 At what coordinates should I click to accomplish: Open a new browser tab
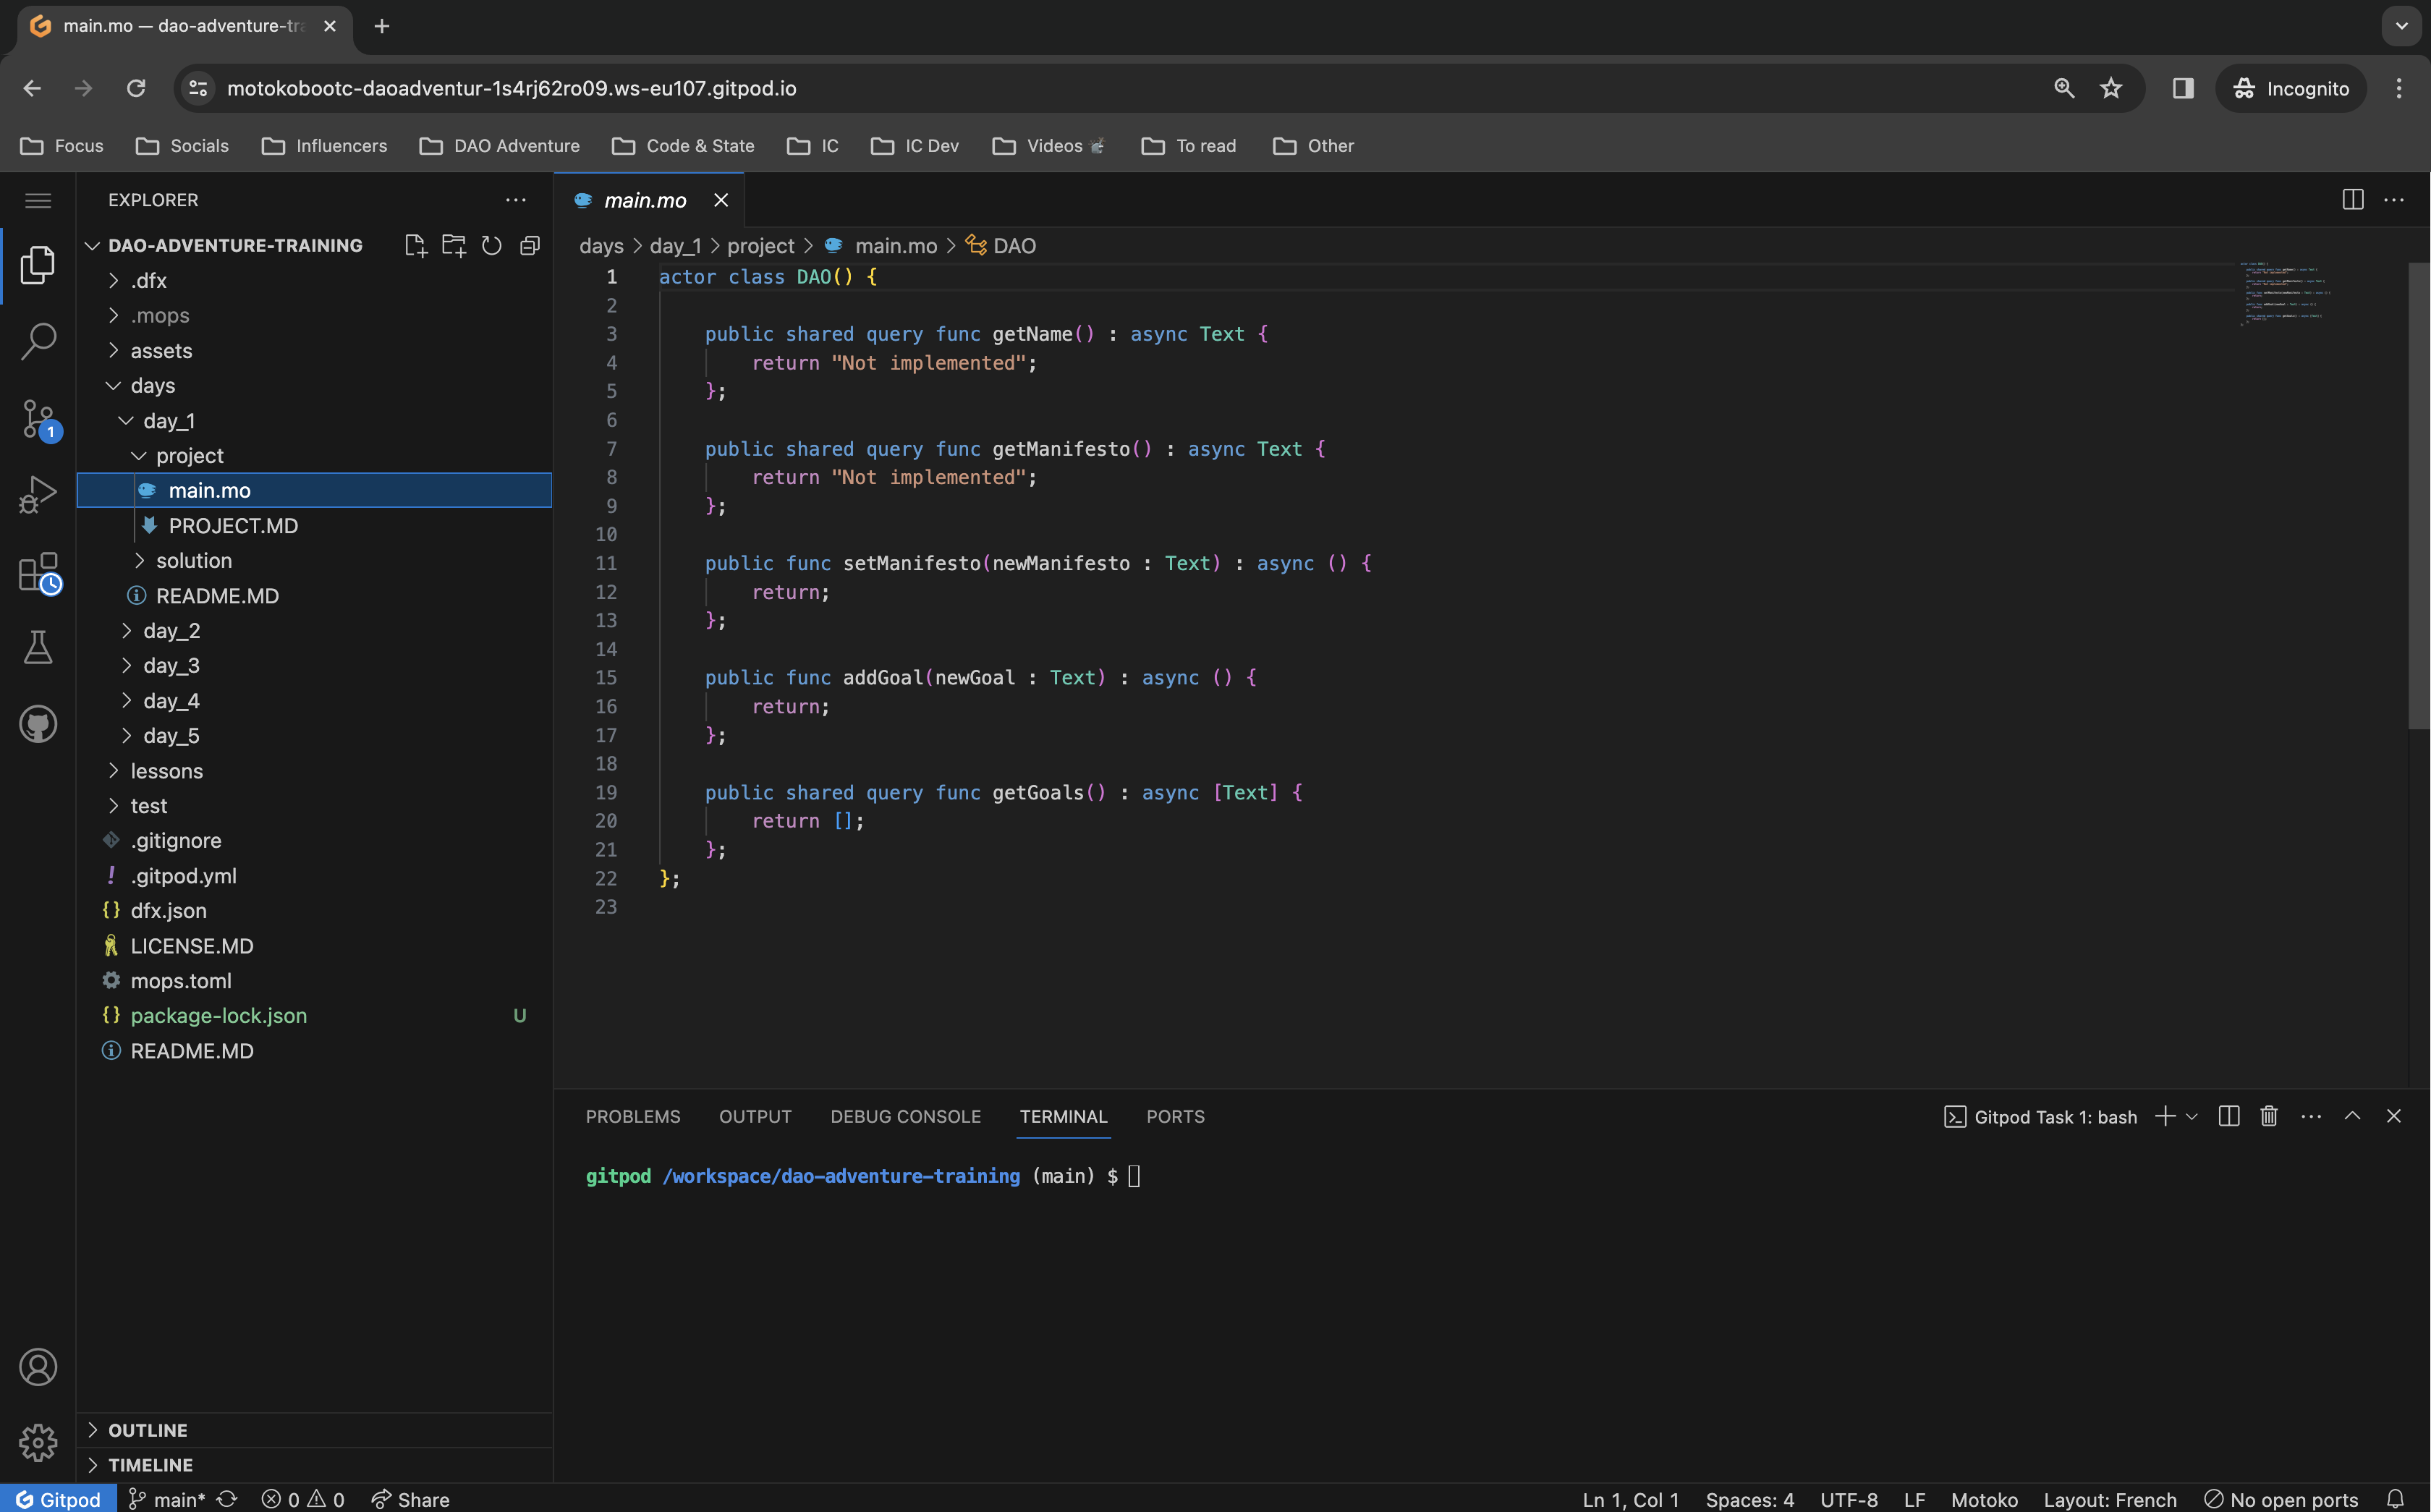pos(381,26)
